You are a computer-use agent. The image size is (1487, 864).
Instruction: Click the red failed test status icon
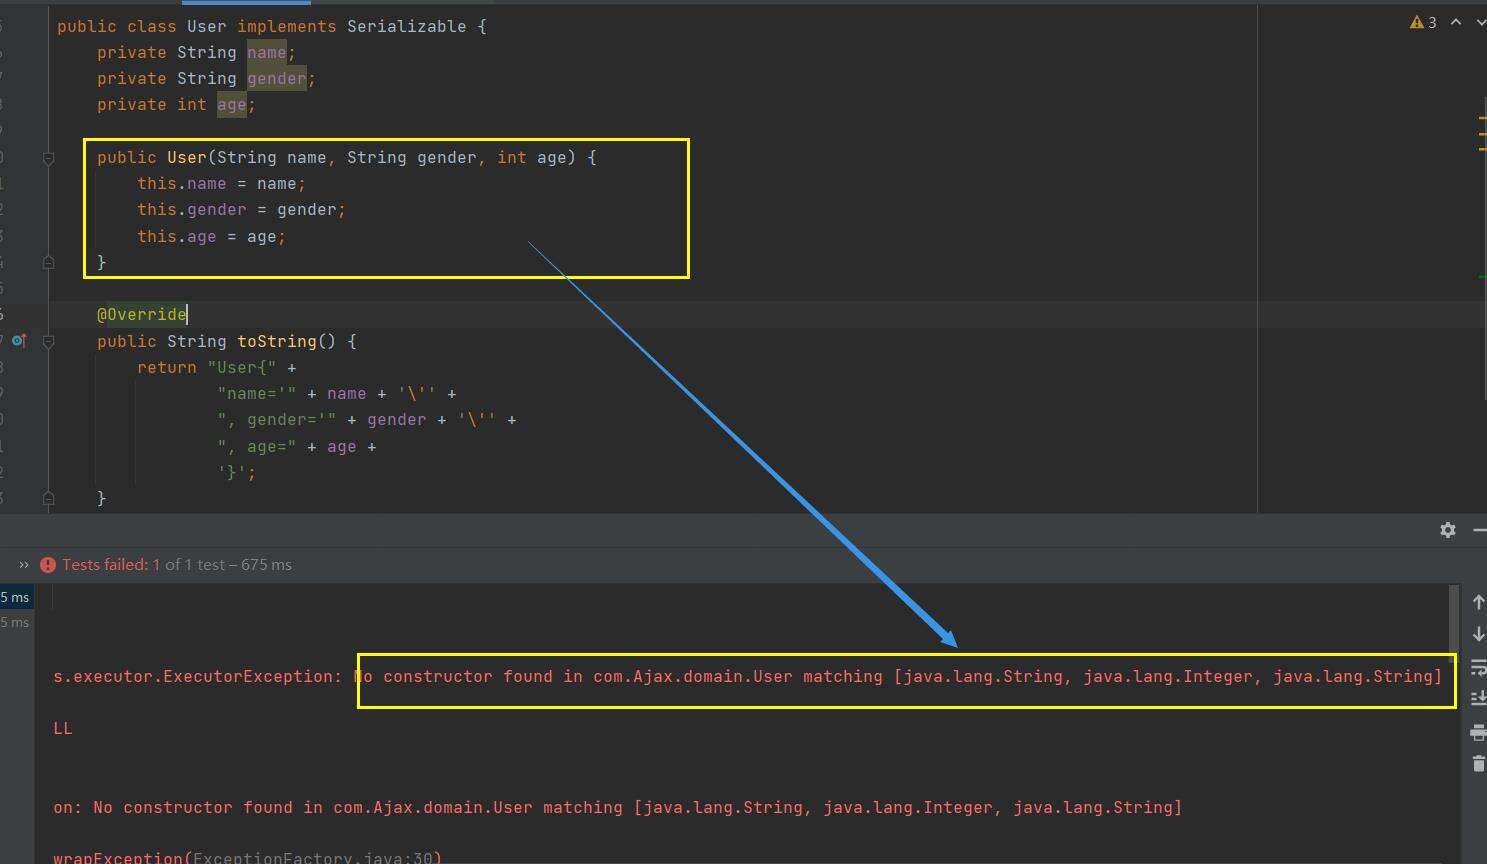(48, 565)
